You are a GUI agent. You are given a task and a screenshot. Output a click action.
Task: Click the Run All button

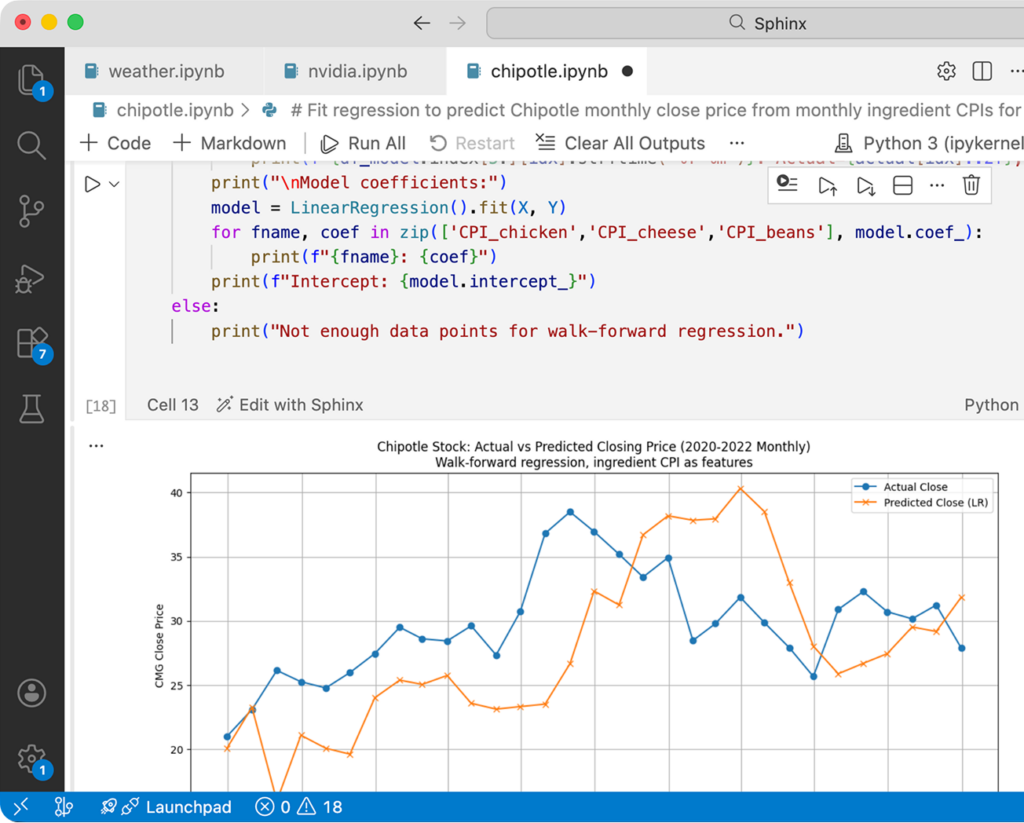363,143
